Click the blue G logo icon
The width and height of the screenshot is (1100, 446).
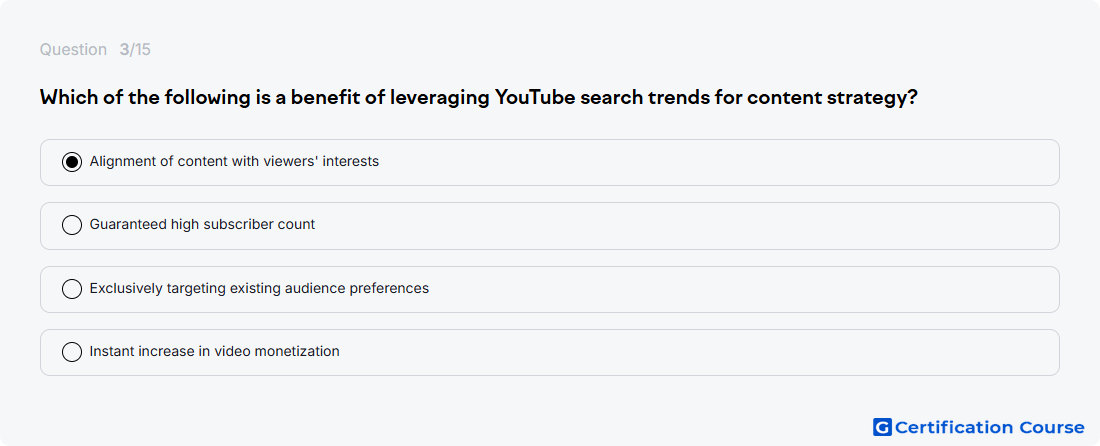(x=882, y=427)
